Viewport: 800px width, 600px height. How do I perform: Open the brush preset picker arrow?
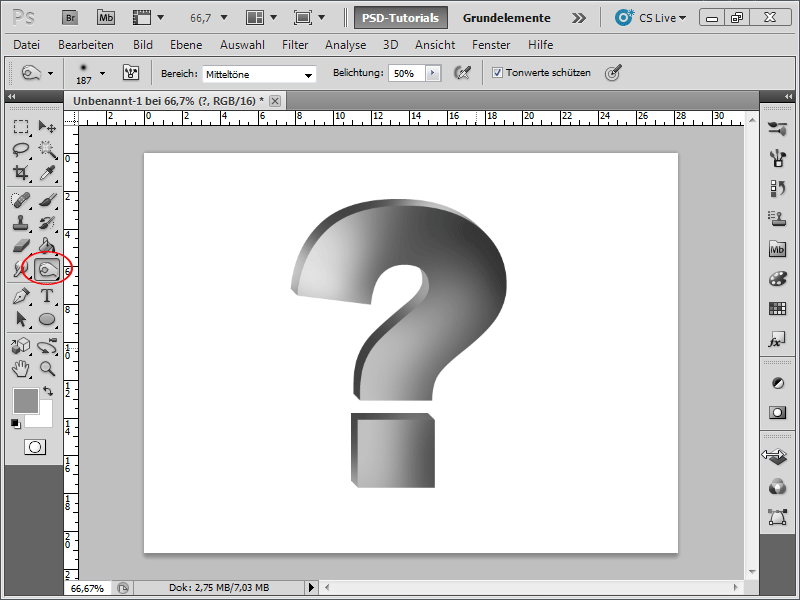click(x=103, y=73)
